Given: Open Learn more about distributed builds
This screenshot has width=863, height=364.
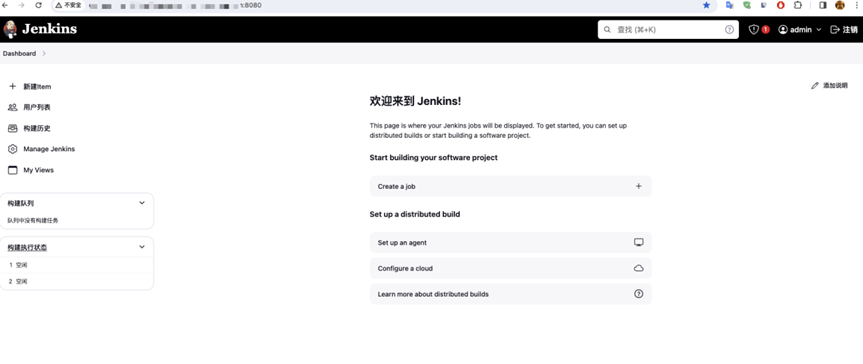Looking at the screenshot, I should (x=511, y=294).
